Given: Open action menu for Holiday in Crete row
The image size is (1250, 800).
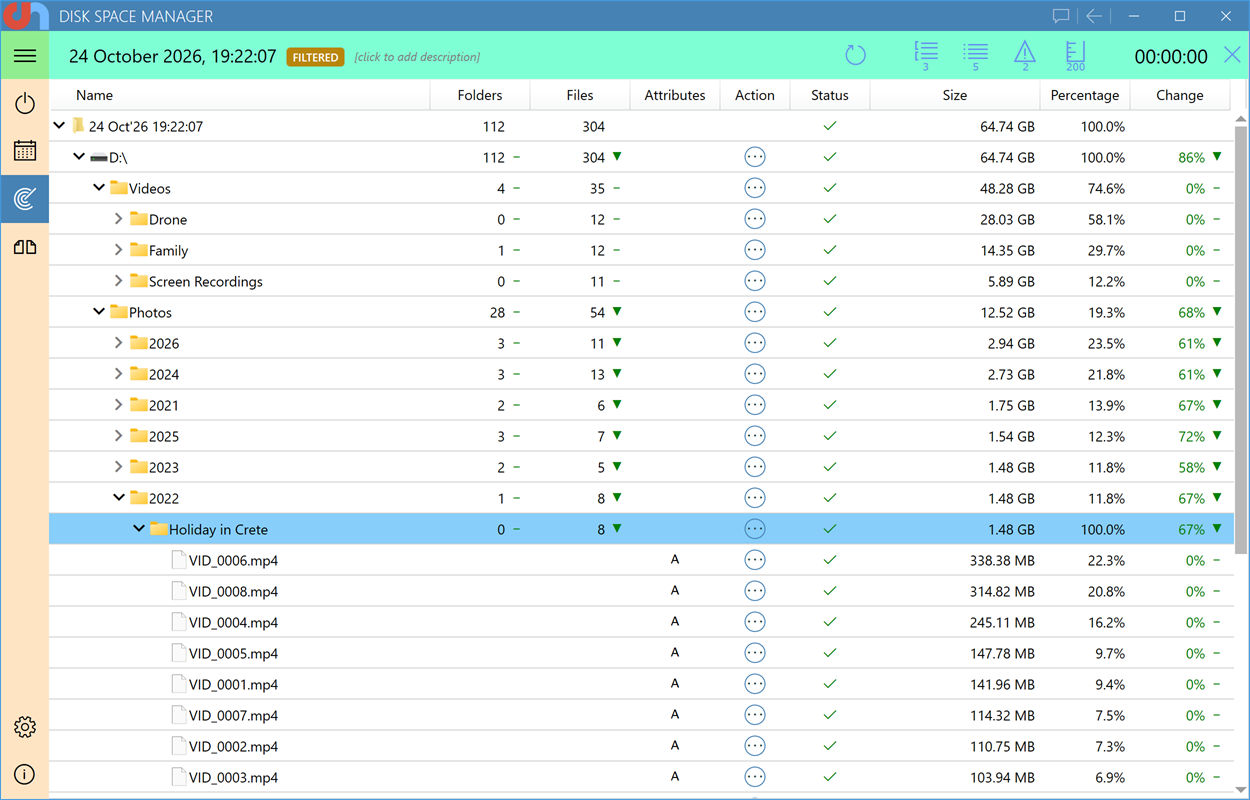Looking at the screenshot, I should [x=755, y=529].
